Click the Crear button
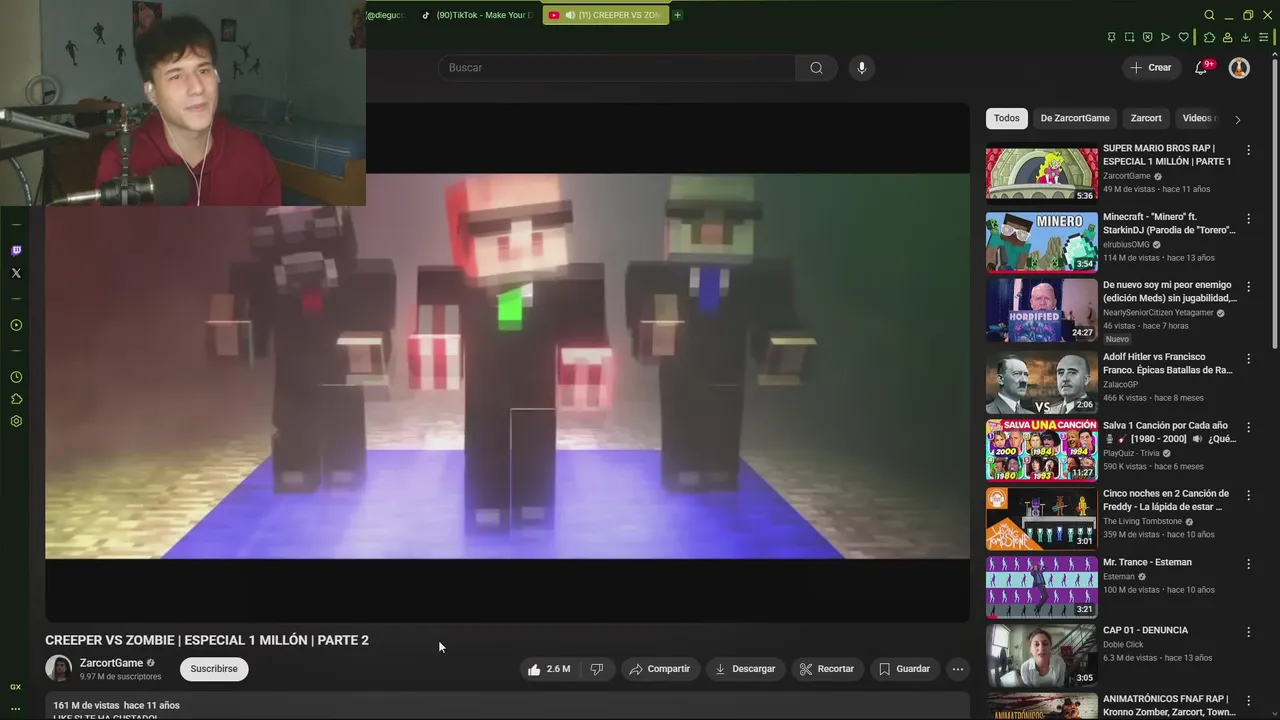Viewport: 1280px width, 720px height. (x=1151, y=68)
